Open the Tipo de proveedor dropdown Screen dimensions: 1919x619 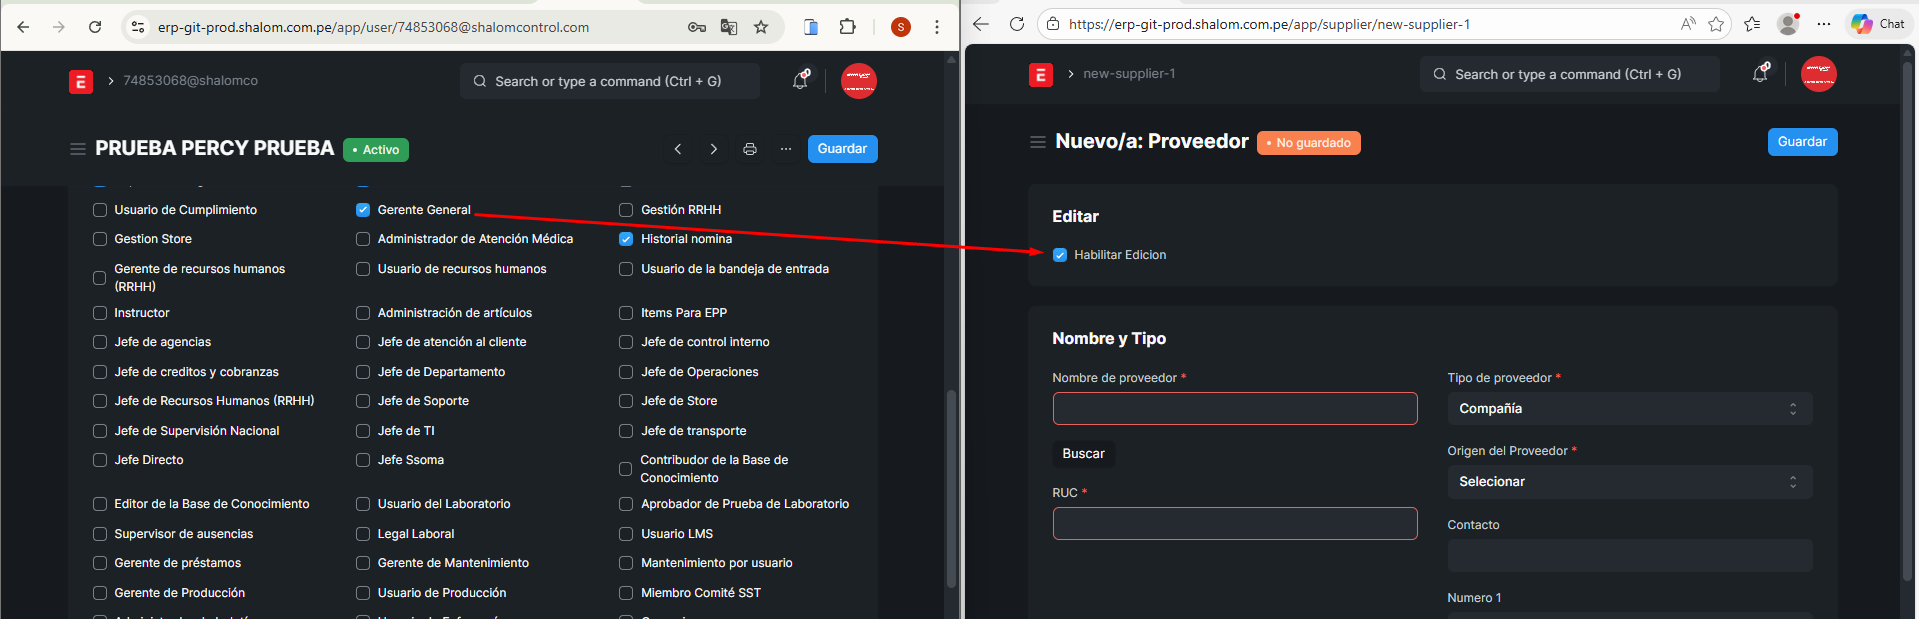click(x=1629, y=409)
